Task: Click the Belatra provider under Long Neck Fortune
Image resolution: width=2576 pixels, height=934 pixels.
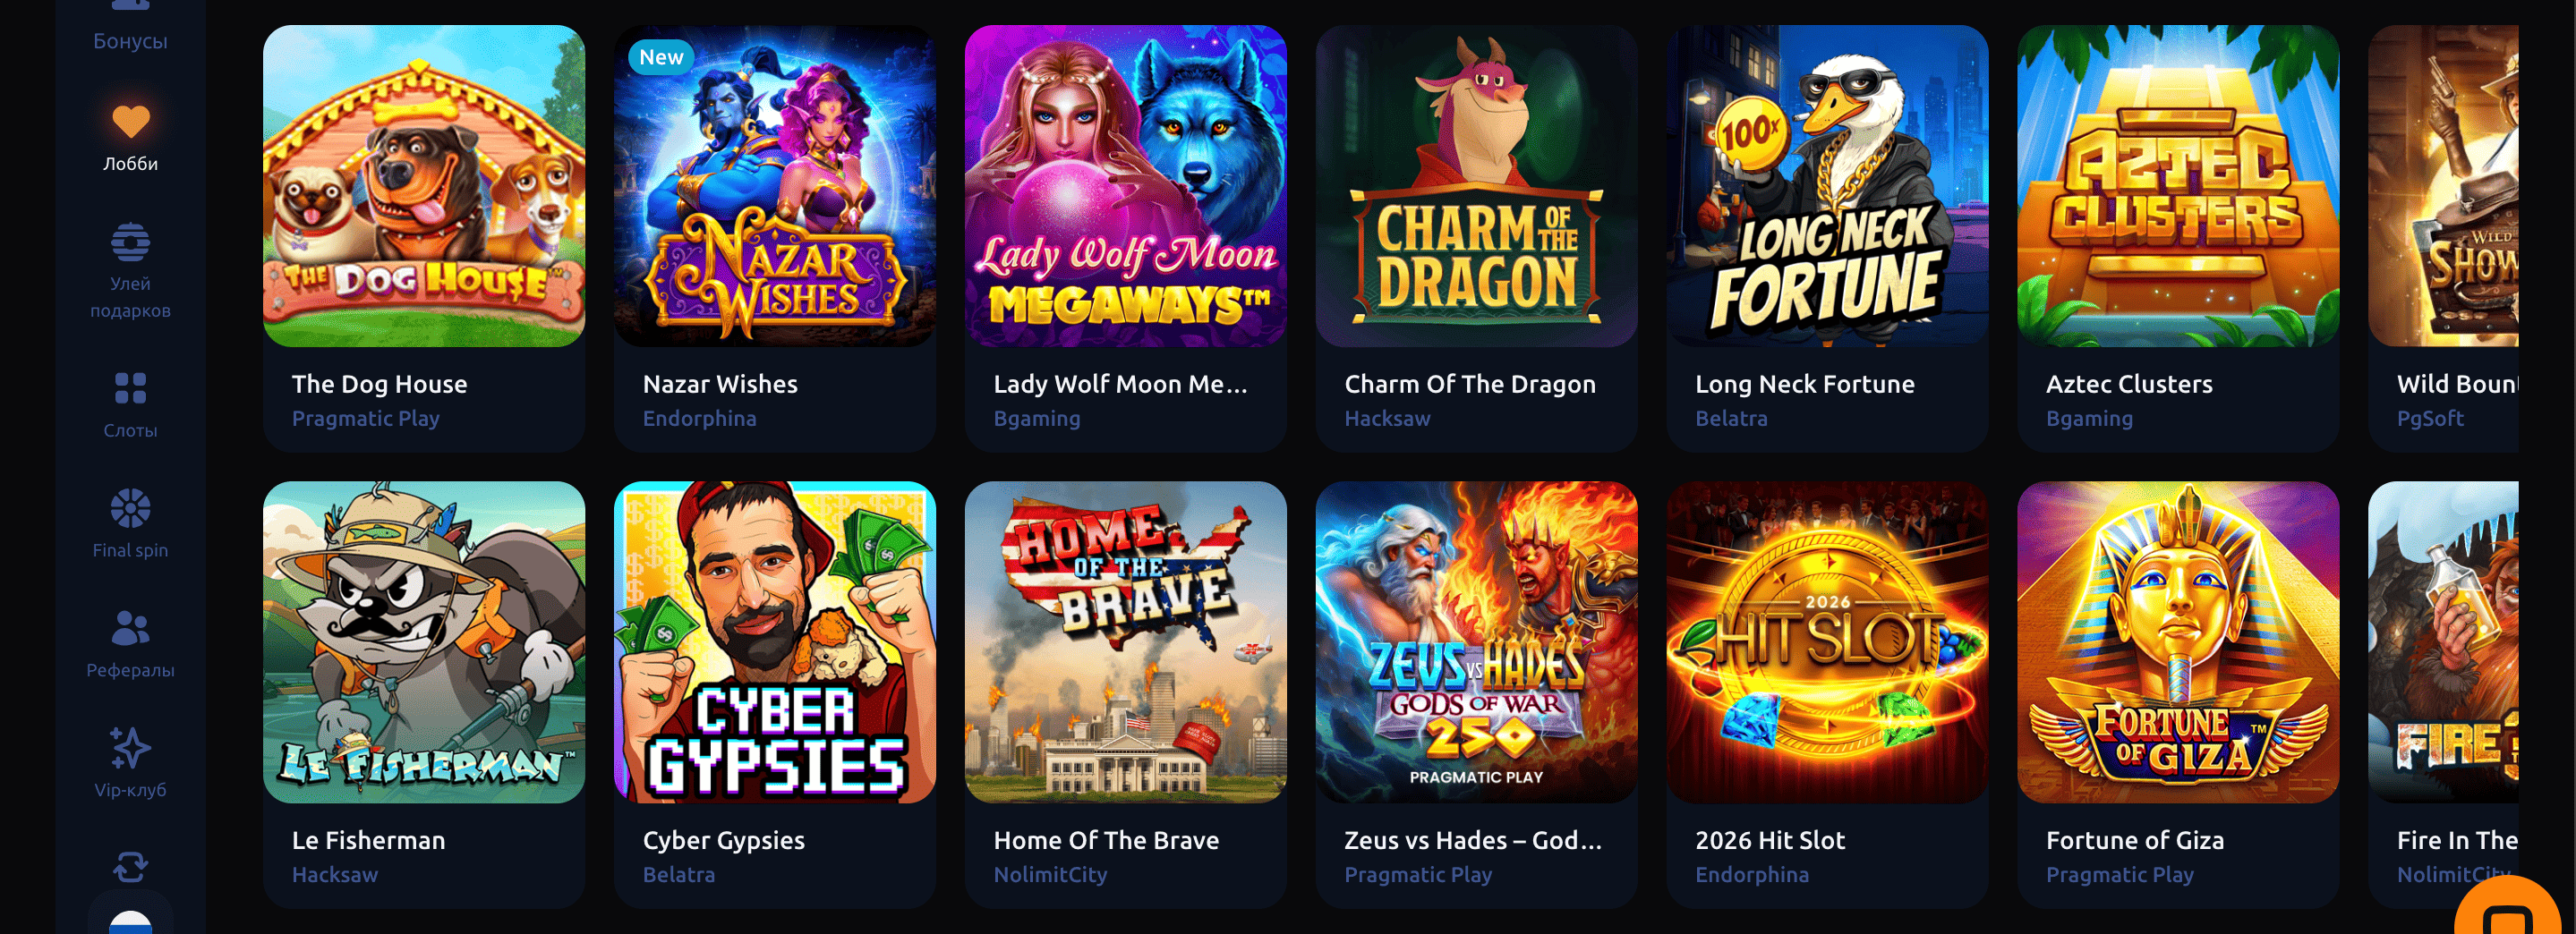Action: [x=1731, y=418]
